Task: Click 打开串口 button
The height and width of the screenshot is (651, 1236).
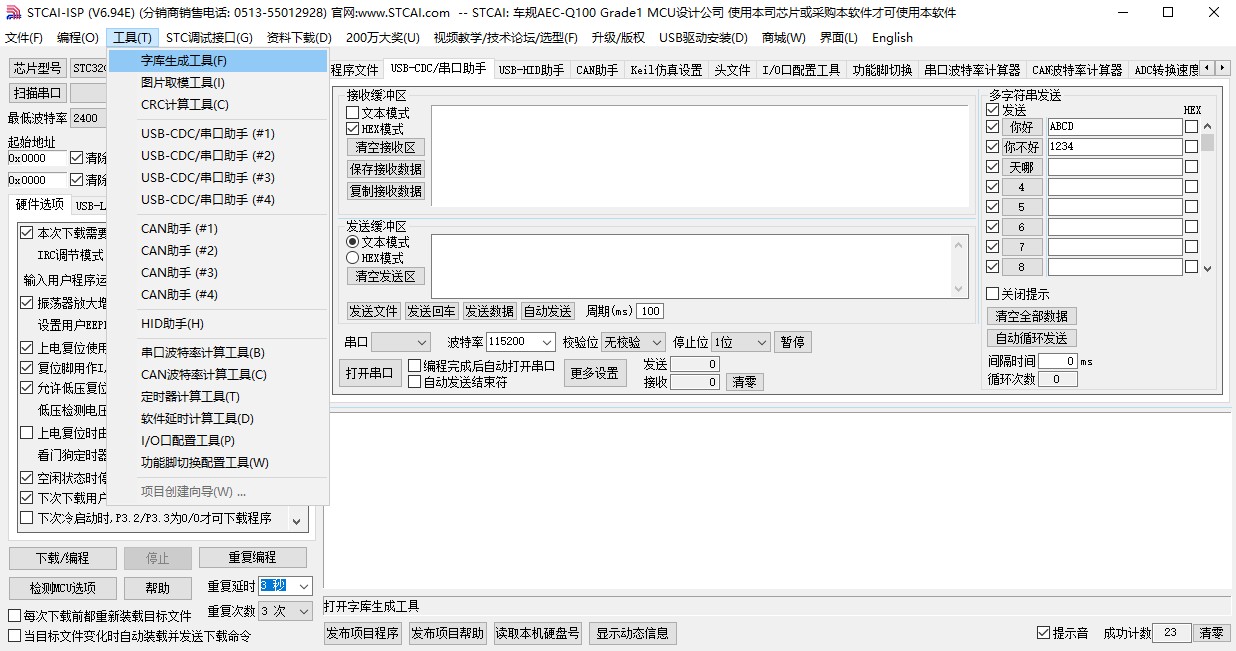Action: pyautogui.click(x=370, y=373)
